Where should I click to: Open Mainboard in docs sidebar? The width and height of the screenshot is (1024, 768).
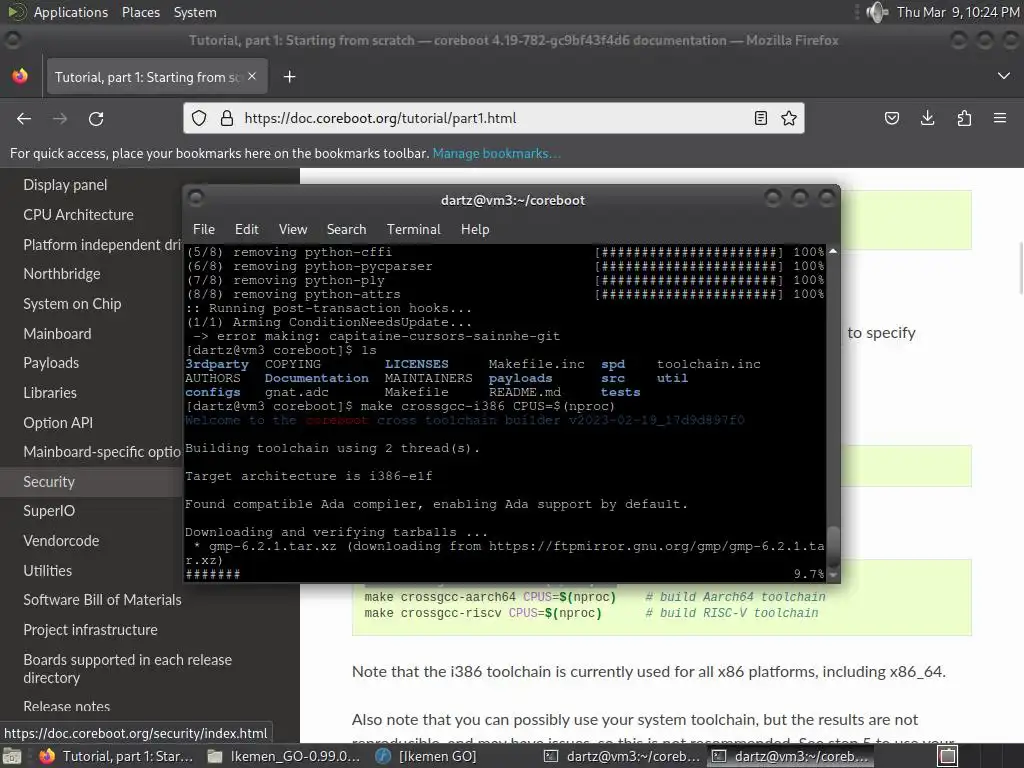click(57, 334)
